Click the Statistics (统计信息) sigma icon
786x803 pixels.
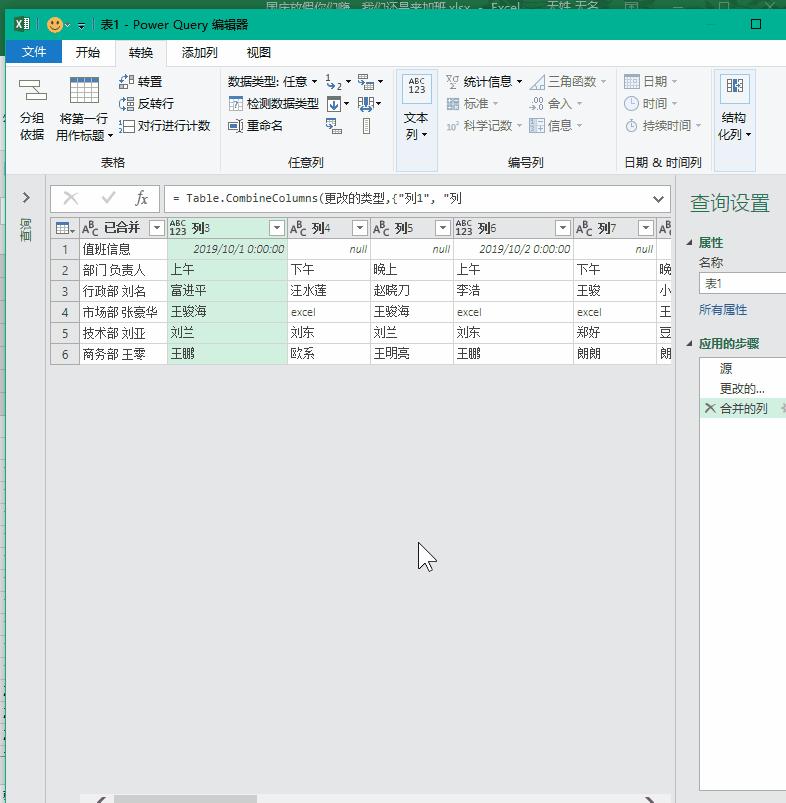(x=452, y=81)
